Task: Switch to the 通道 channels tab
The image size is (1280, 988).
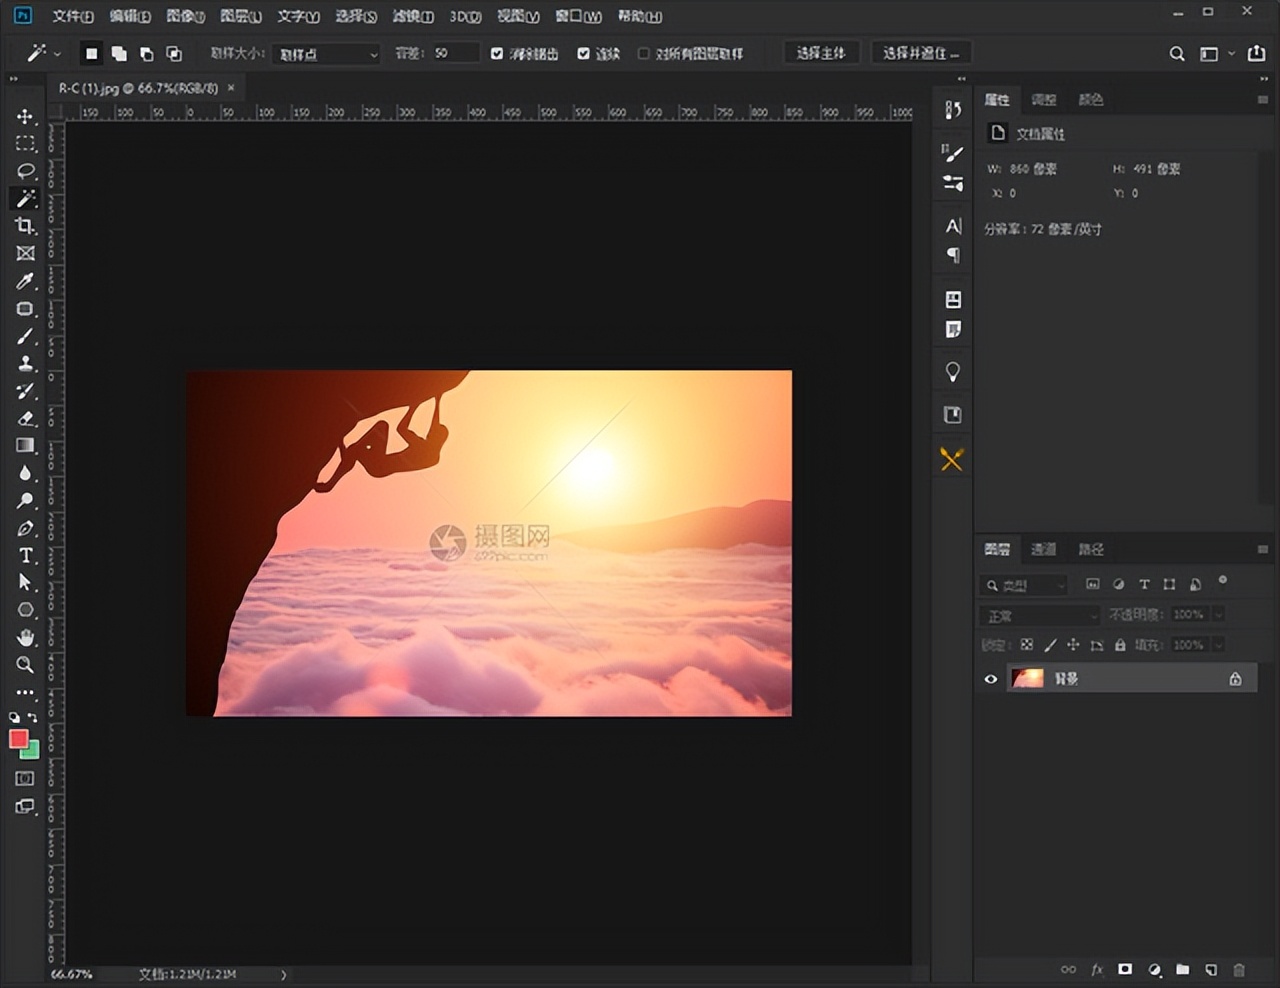Action: 1043,549
